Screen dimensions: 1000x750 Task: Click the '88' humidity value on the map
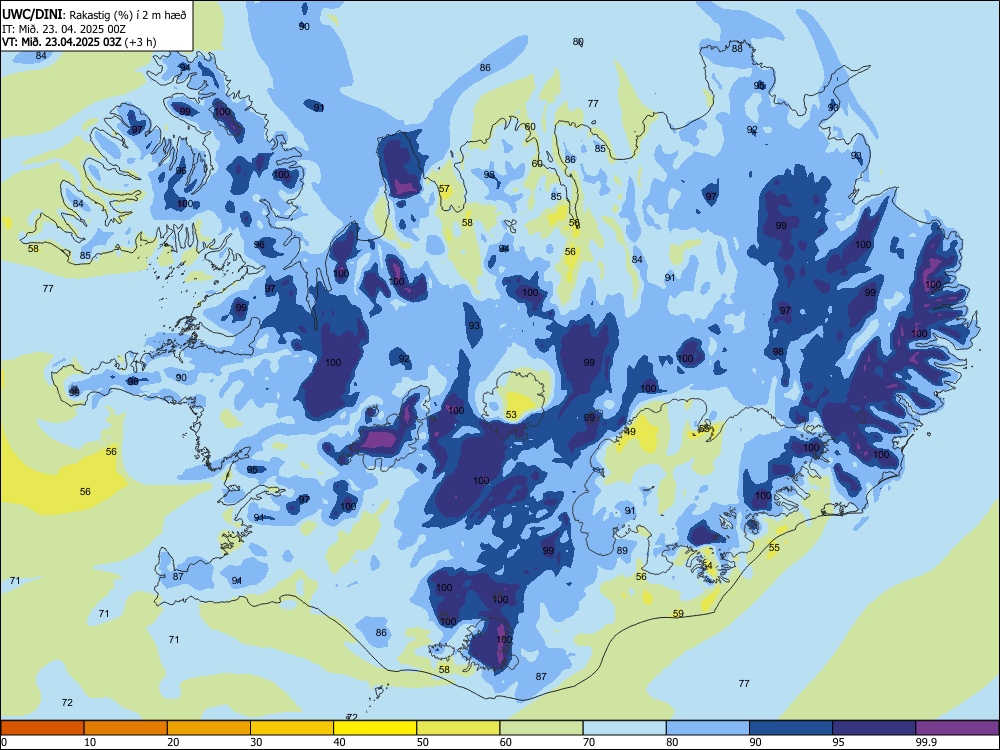click(737, 48)
